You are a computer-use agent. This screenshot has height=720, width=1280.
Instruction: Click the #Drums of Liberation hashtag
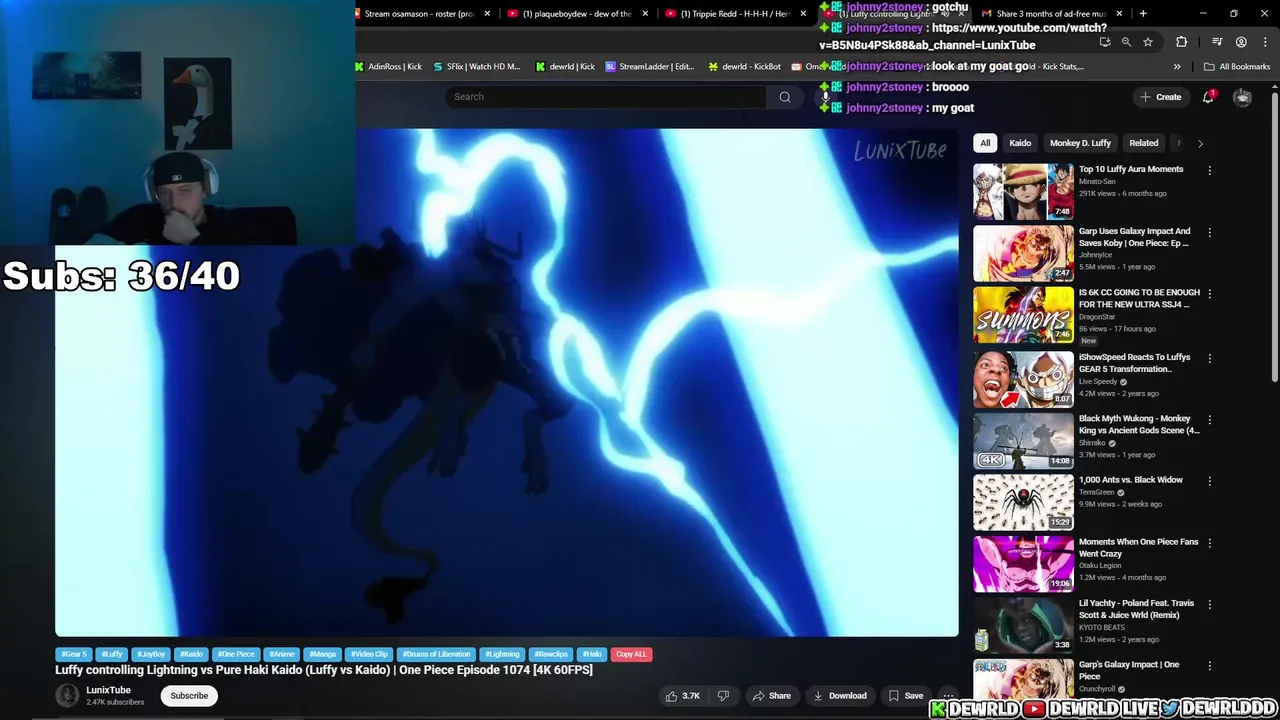[435, 654]
